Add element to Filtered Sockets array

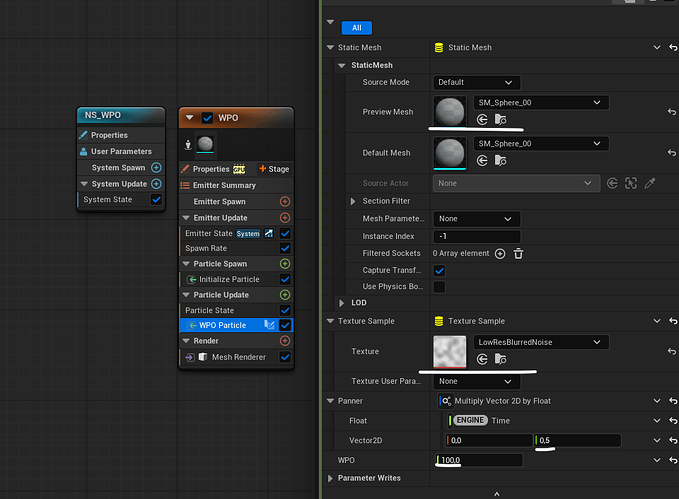point(500,254)
